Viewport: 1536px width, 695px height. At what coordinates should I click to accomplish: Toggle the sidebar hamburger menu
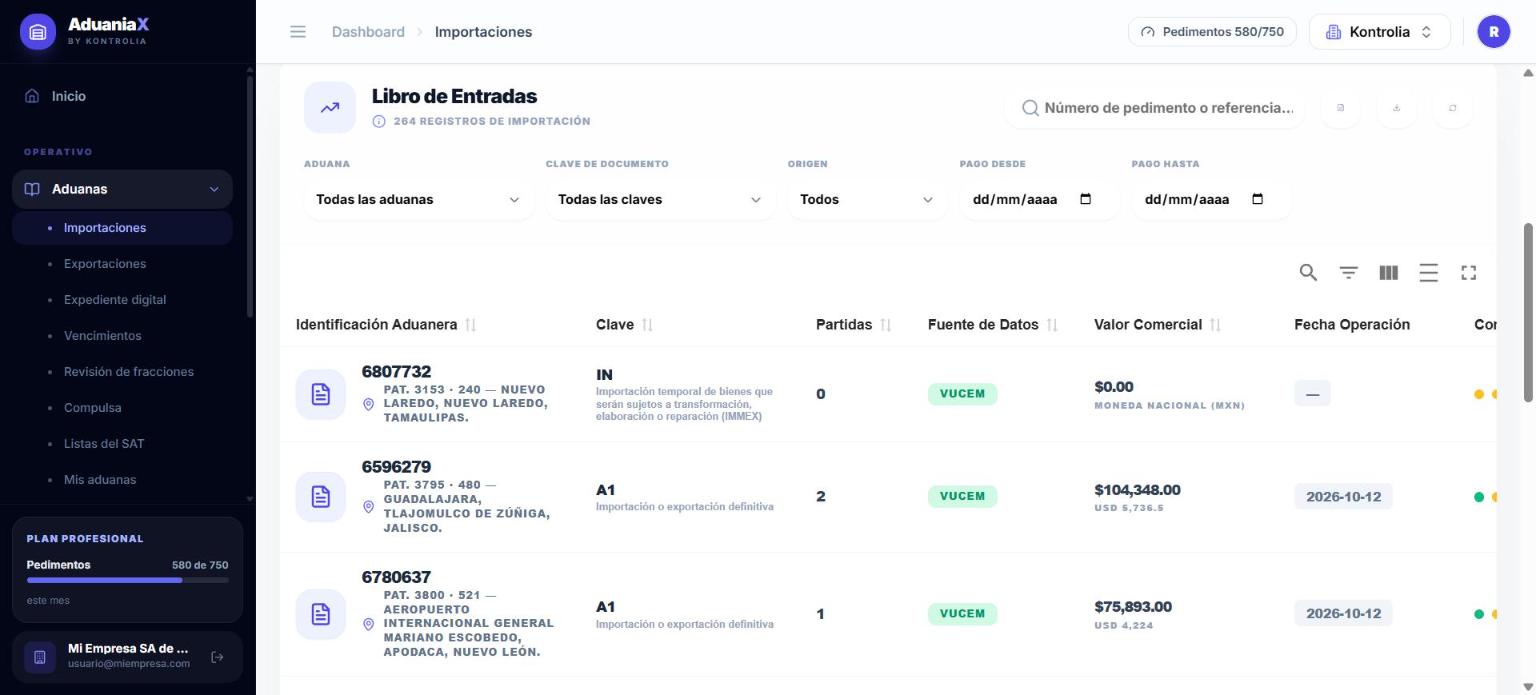[x=298, y=32]
